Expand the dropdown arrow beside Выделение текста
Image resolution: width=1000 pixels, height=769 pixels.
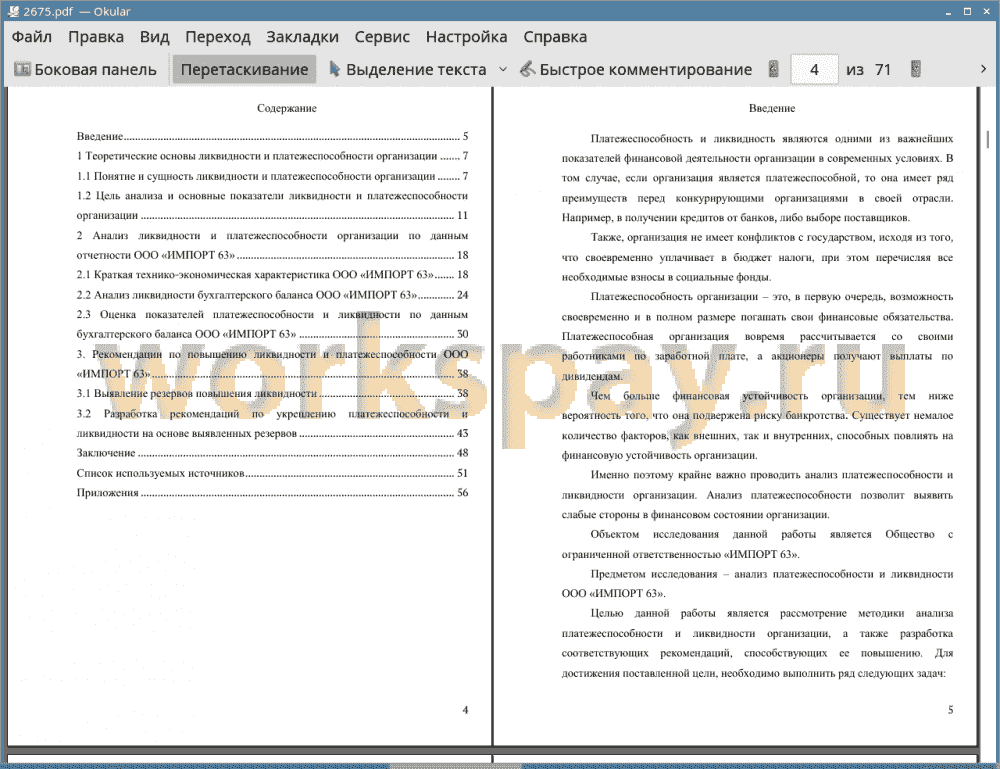tap(503, 70)
